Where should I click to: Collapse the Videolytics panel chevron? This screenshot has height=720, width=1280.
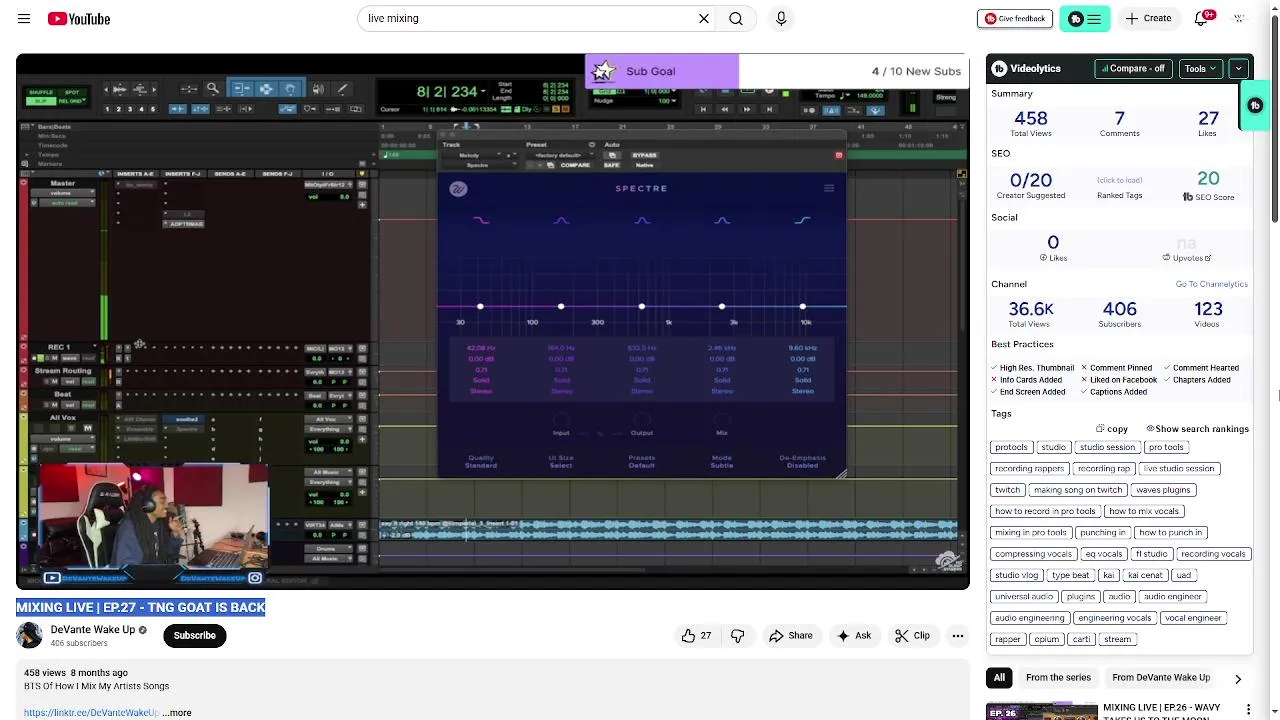[1238, 69]
